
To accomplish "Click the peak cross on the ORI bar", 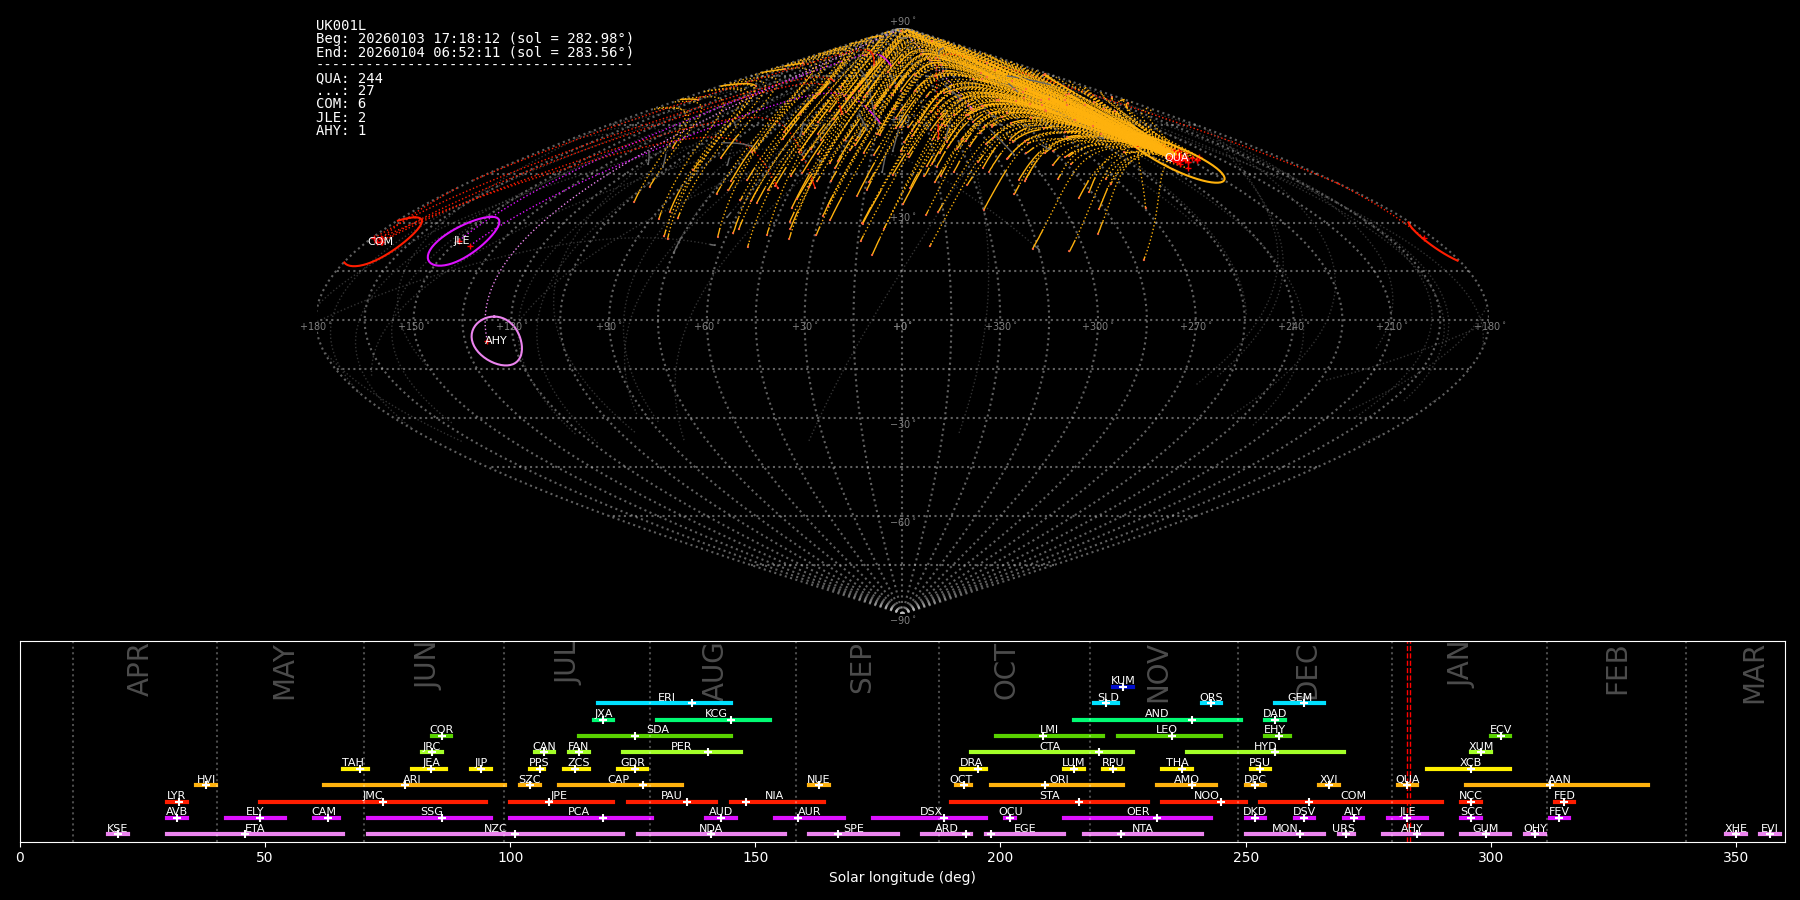I will (x=1045, y=785).
